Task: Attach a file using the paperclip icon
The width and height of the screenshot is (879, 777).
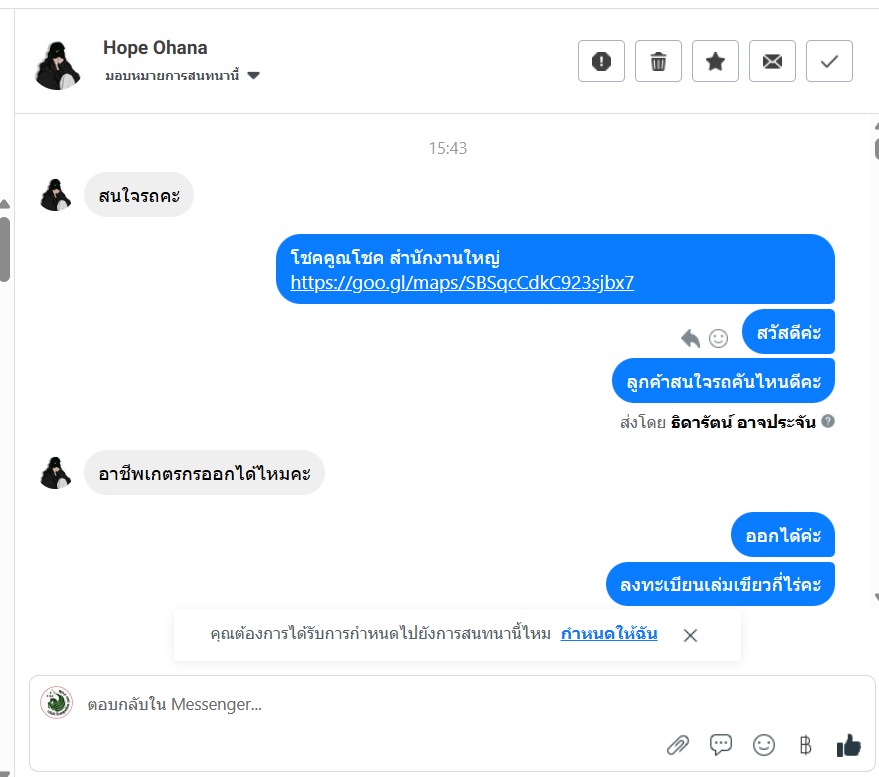Action: click(678, 745)
